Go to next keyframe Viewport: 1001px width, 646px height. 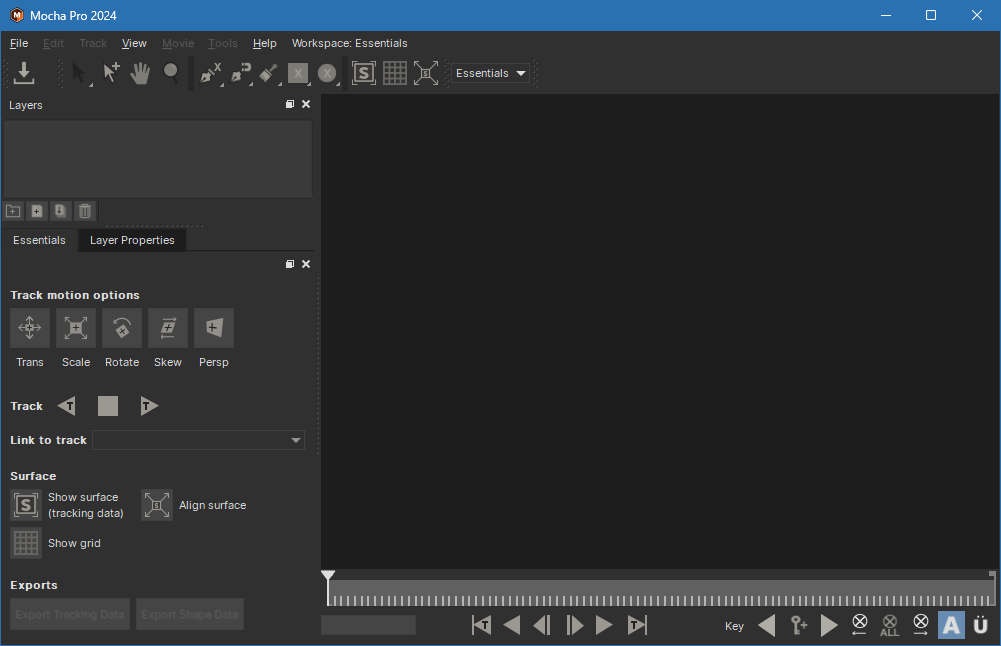829,626
